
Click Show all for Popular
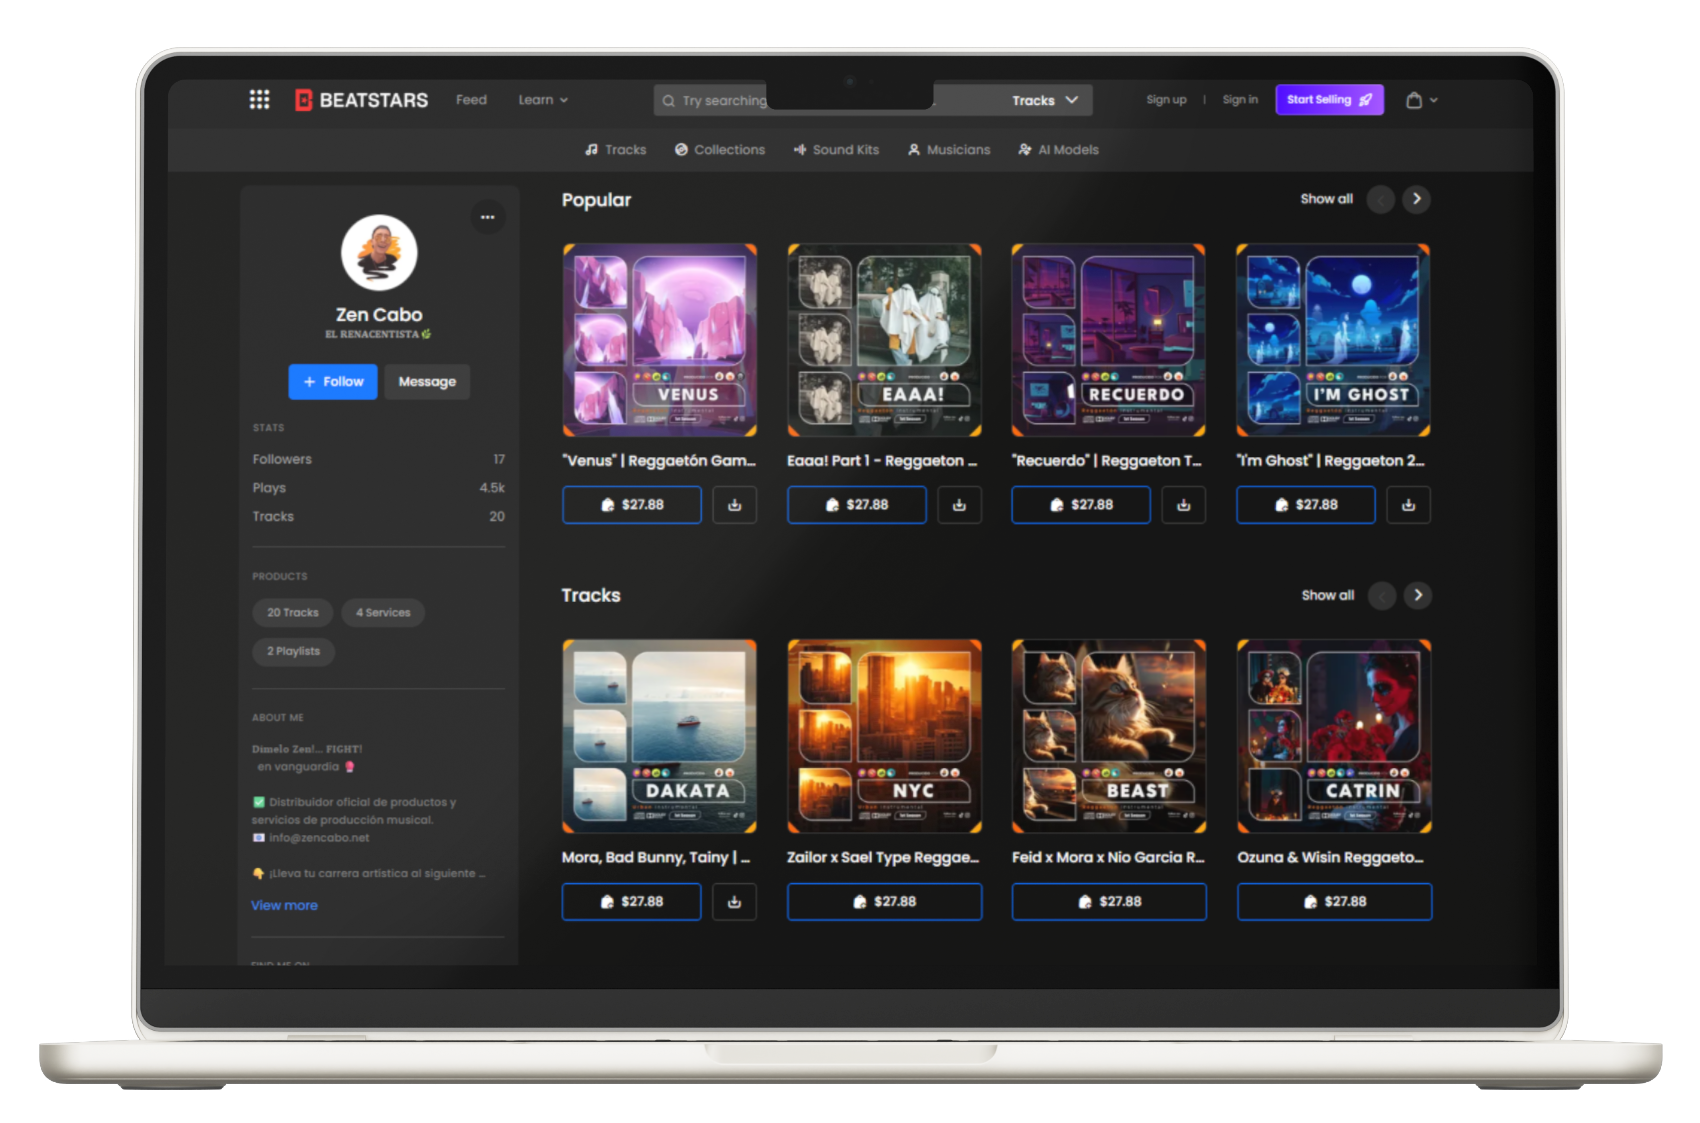click(x=1326, y=199)
